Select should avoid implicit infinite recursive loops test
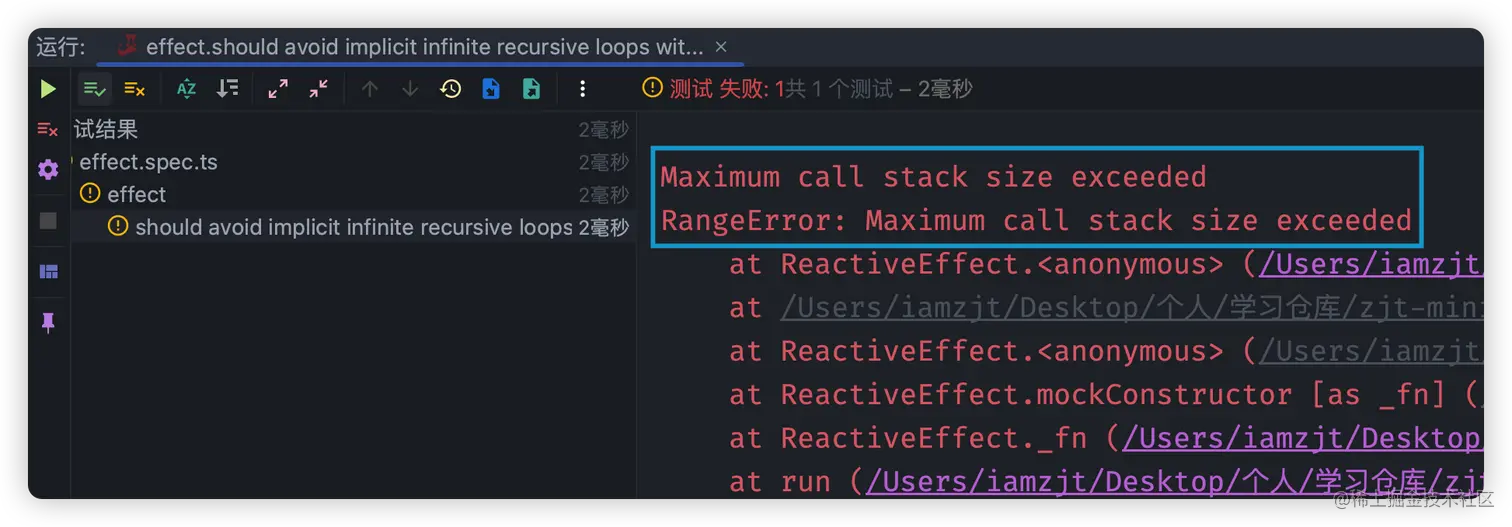The image size is (1512, 527). pos(351,227)
